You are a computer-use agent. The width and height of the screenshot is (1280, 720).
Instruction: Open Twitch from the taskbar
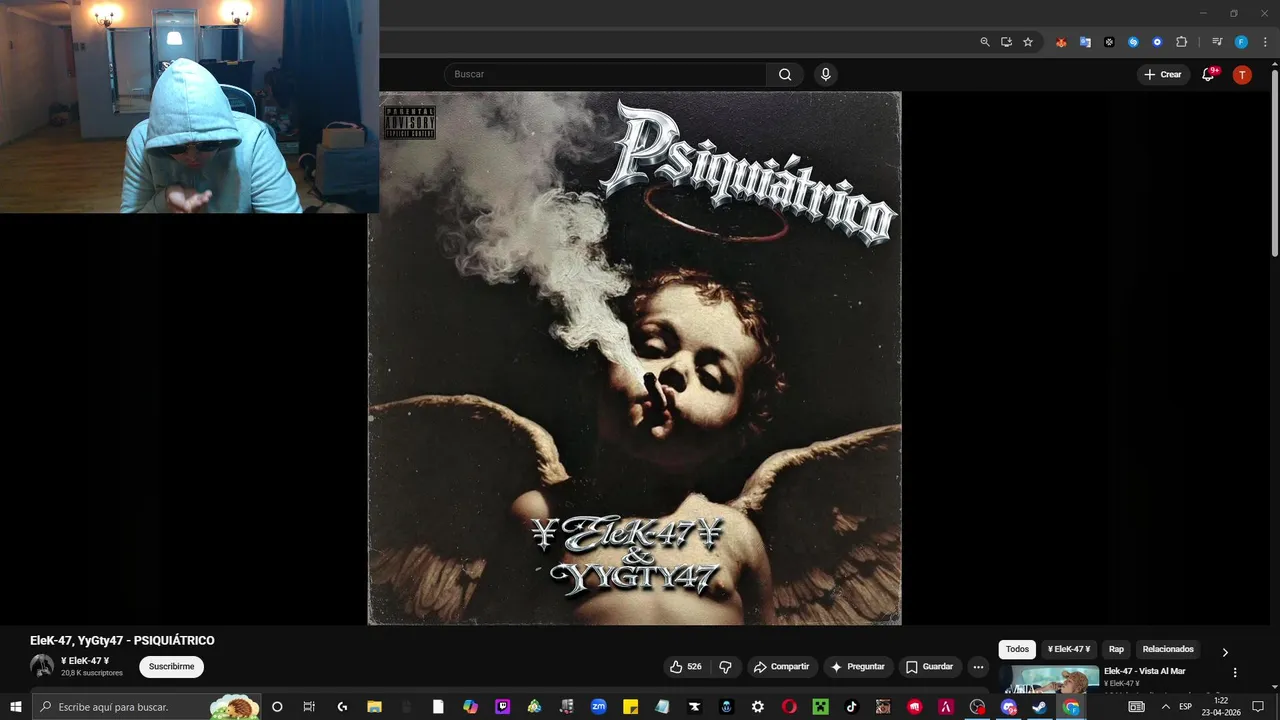[502, 707]
